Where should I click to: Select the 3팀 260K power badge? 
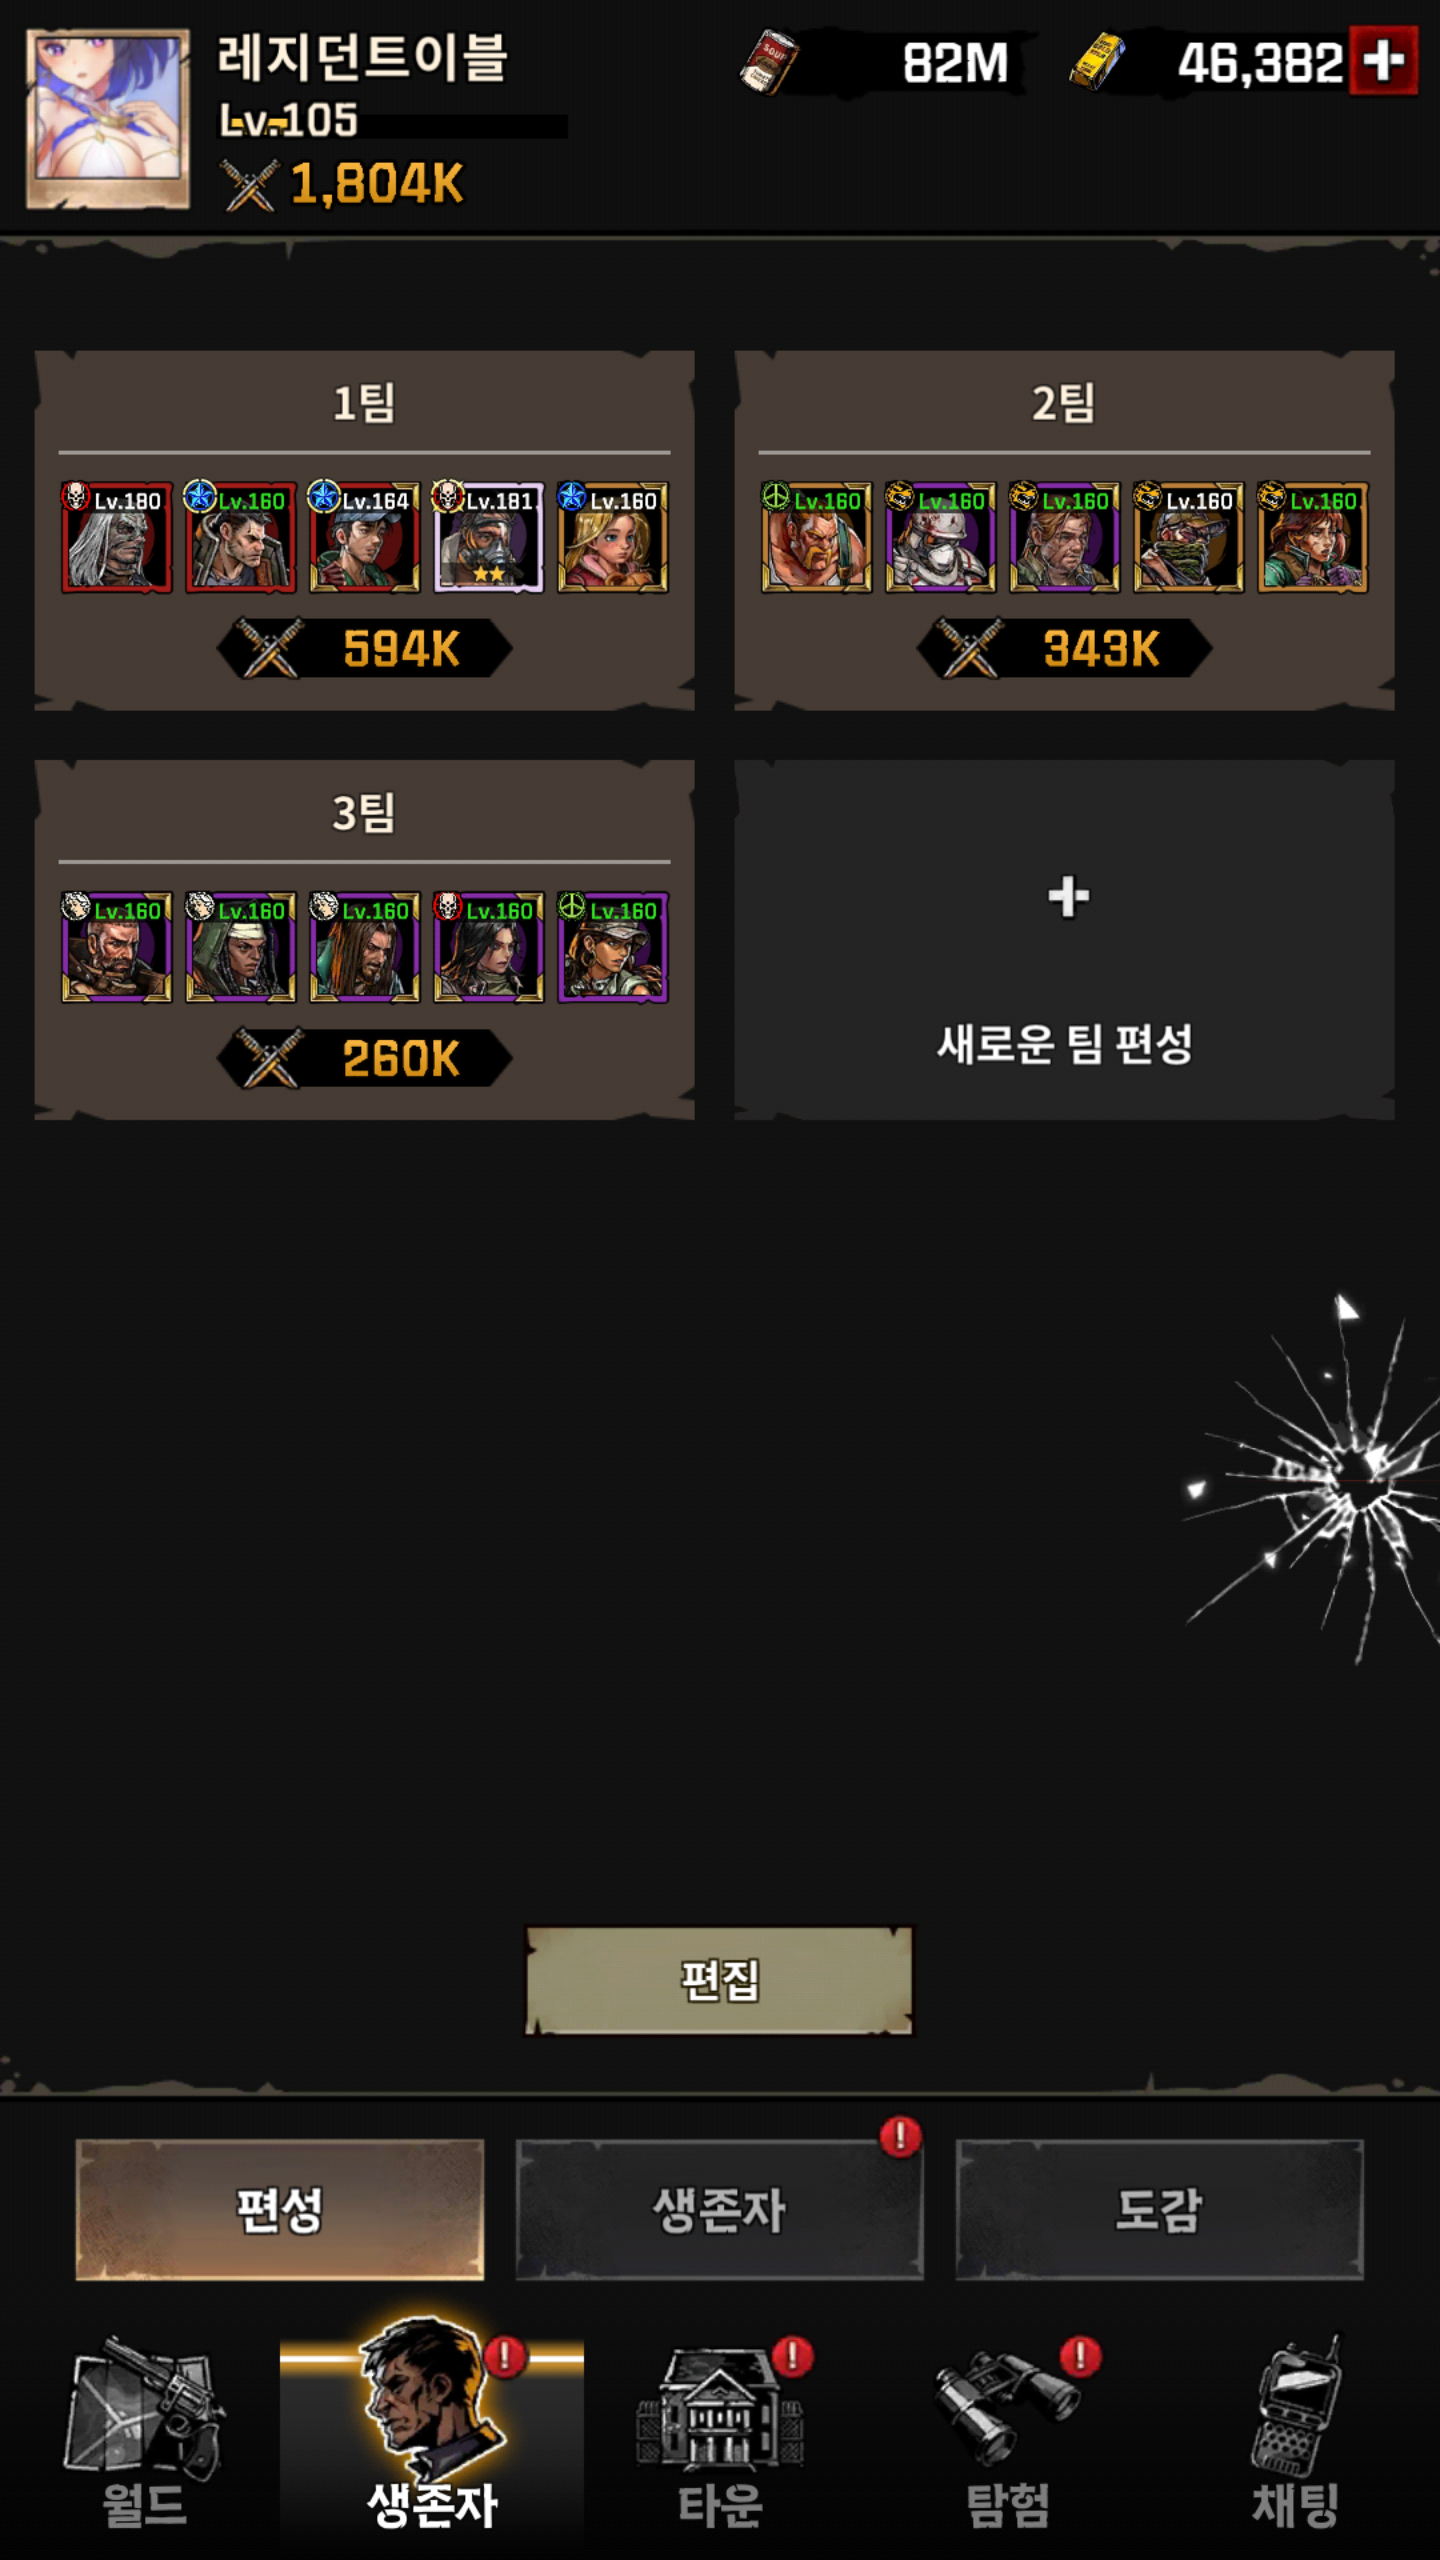(364, 1058)
